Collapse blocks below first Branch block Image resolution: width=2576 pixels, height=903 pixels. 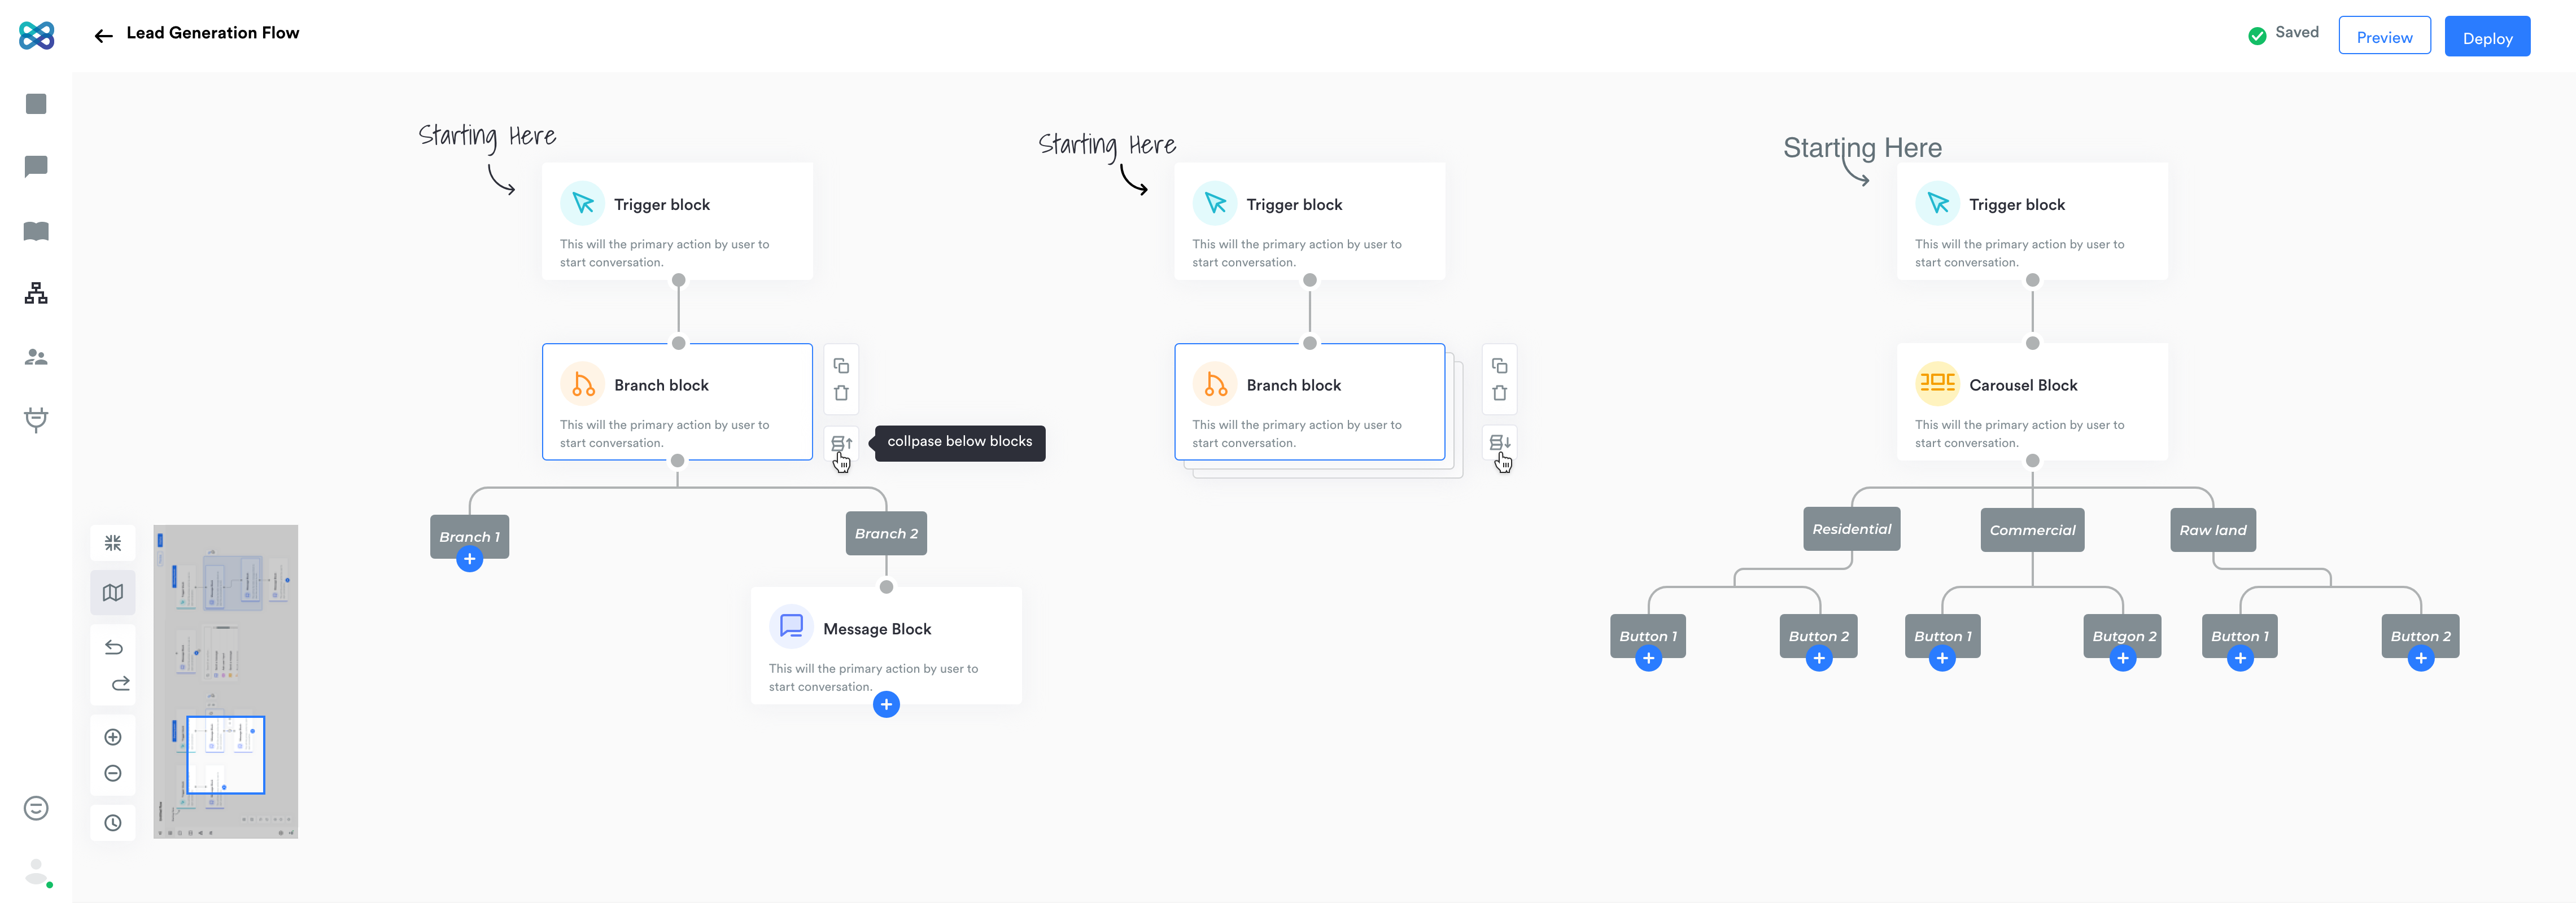coord(841,443)
